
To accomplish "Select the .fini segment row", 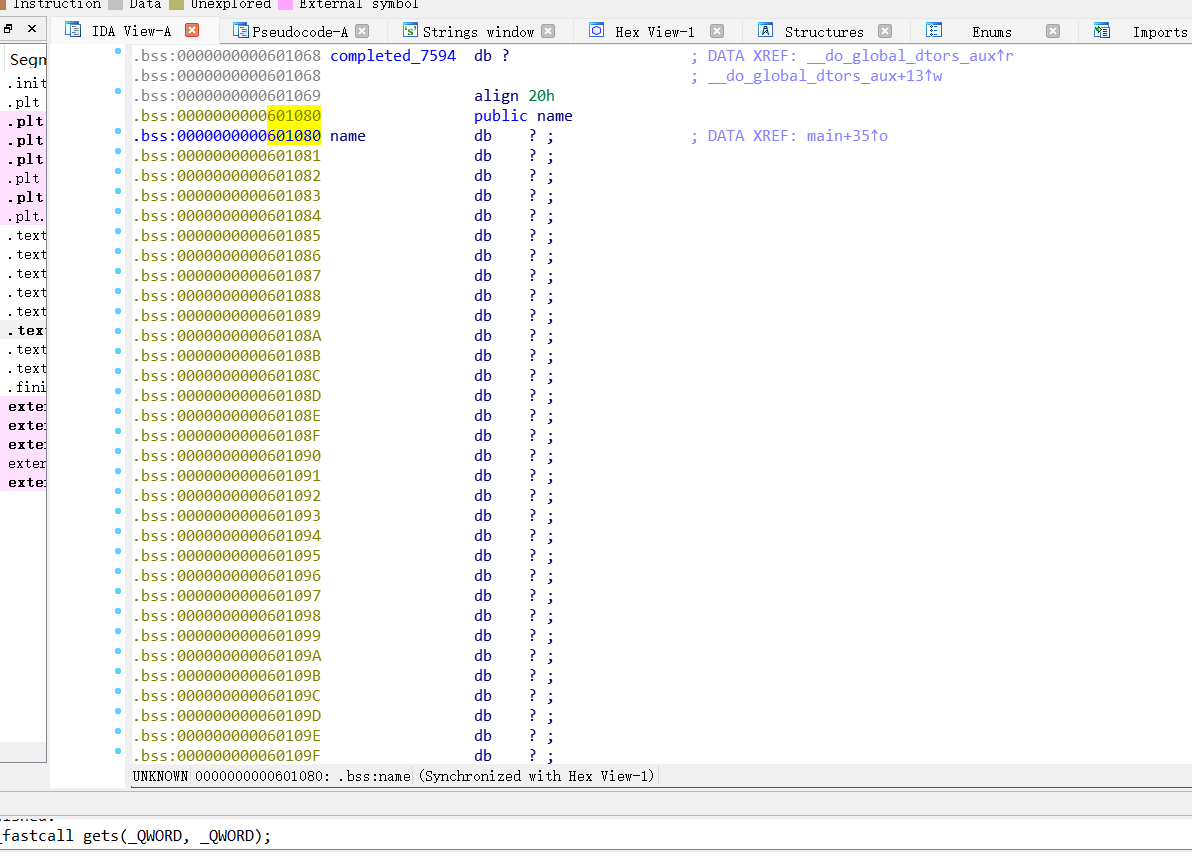I will [x=24, y=387].
